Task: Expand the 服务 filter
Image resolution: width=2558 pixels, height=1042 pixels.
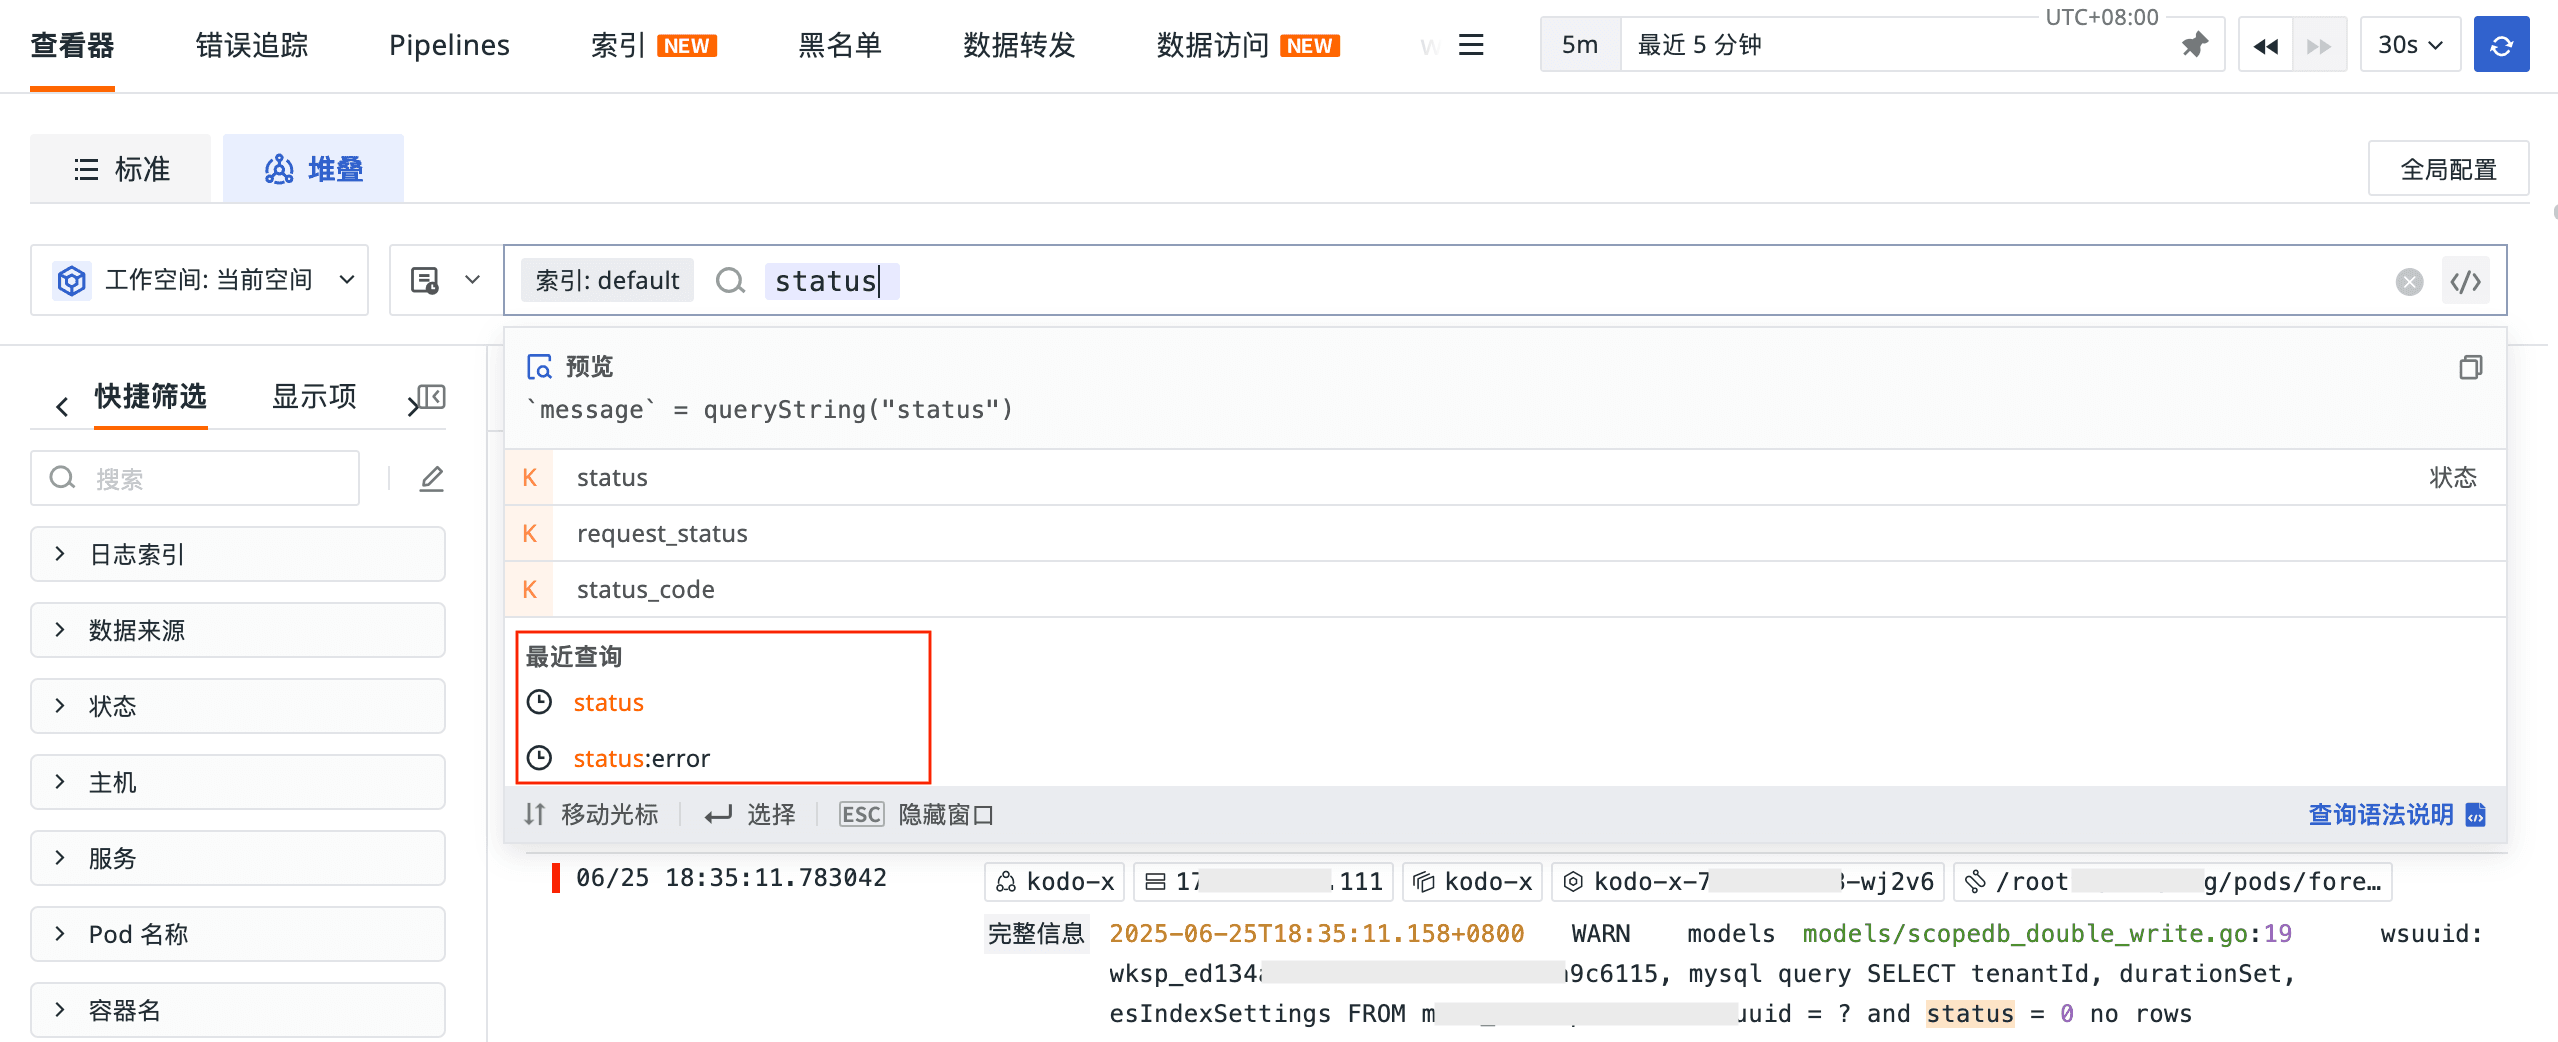Action: 238,858
